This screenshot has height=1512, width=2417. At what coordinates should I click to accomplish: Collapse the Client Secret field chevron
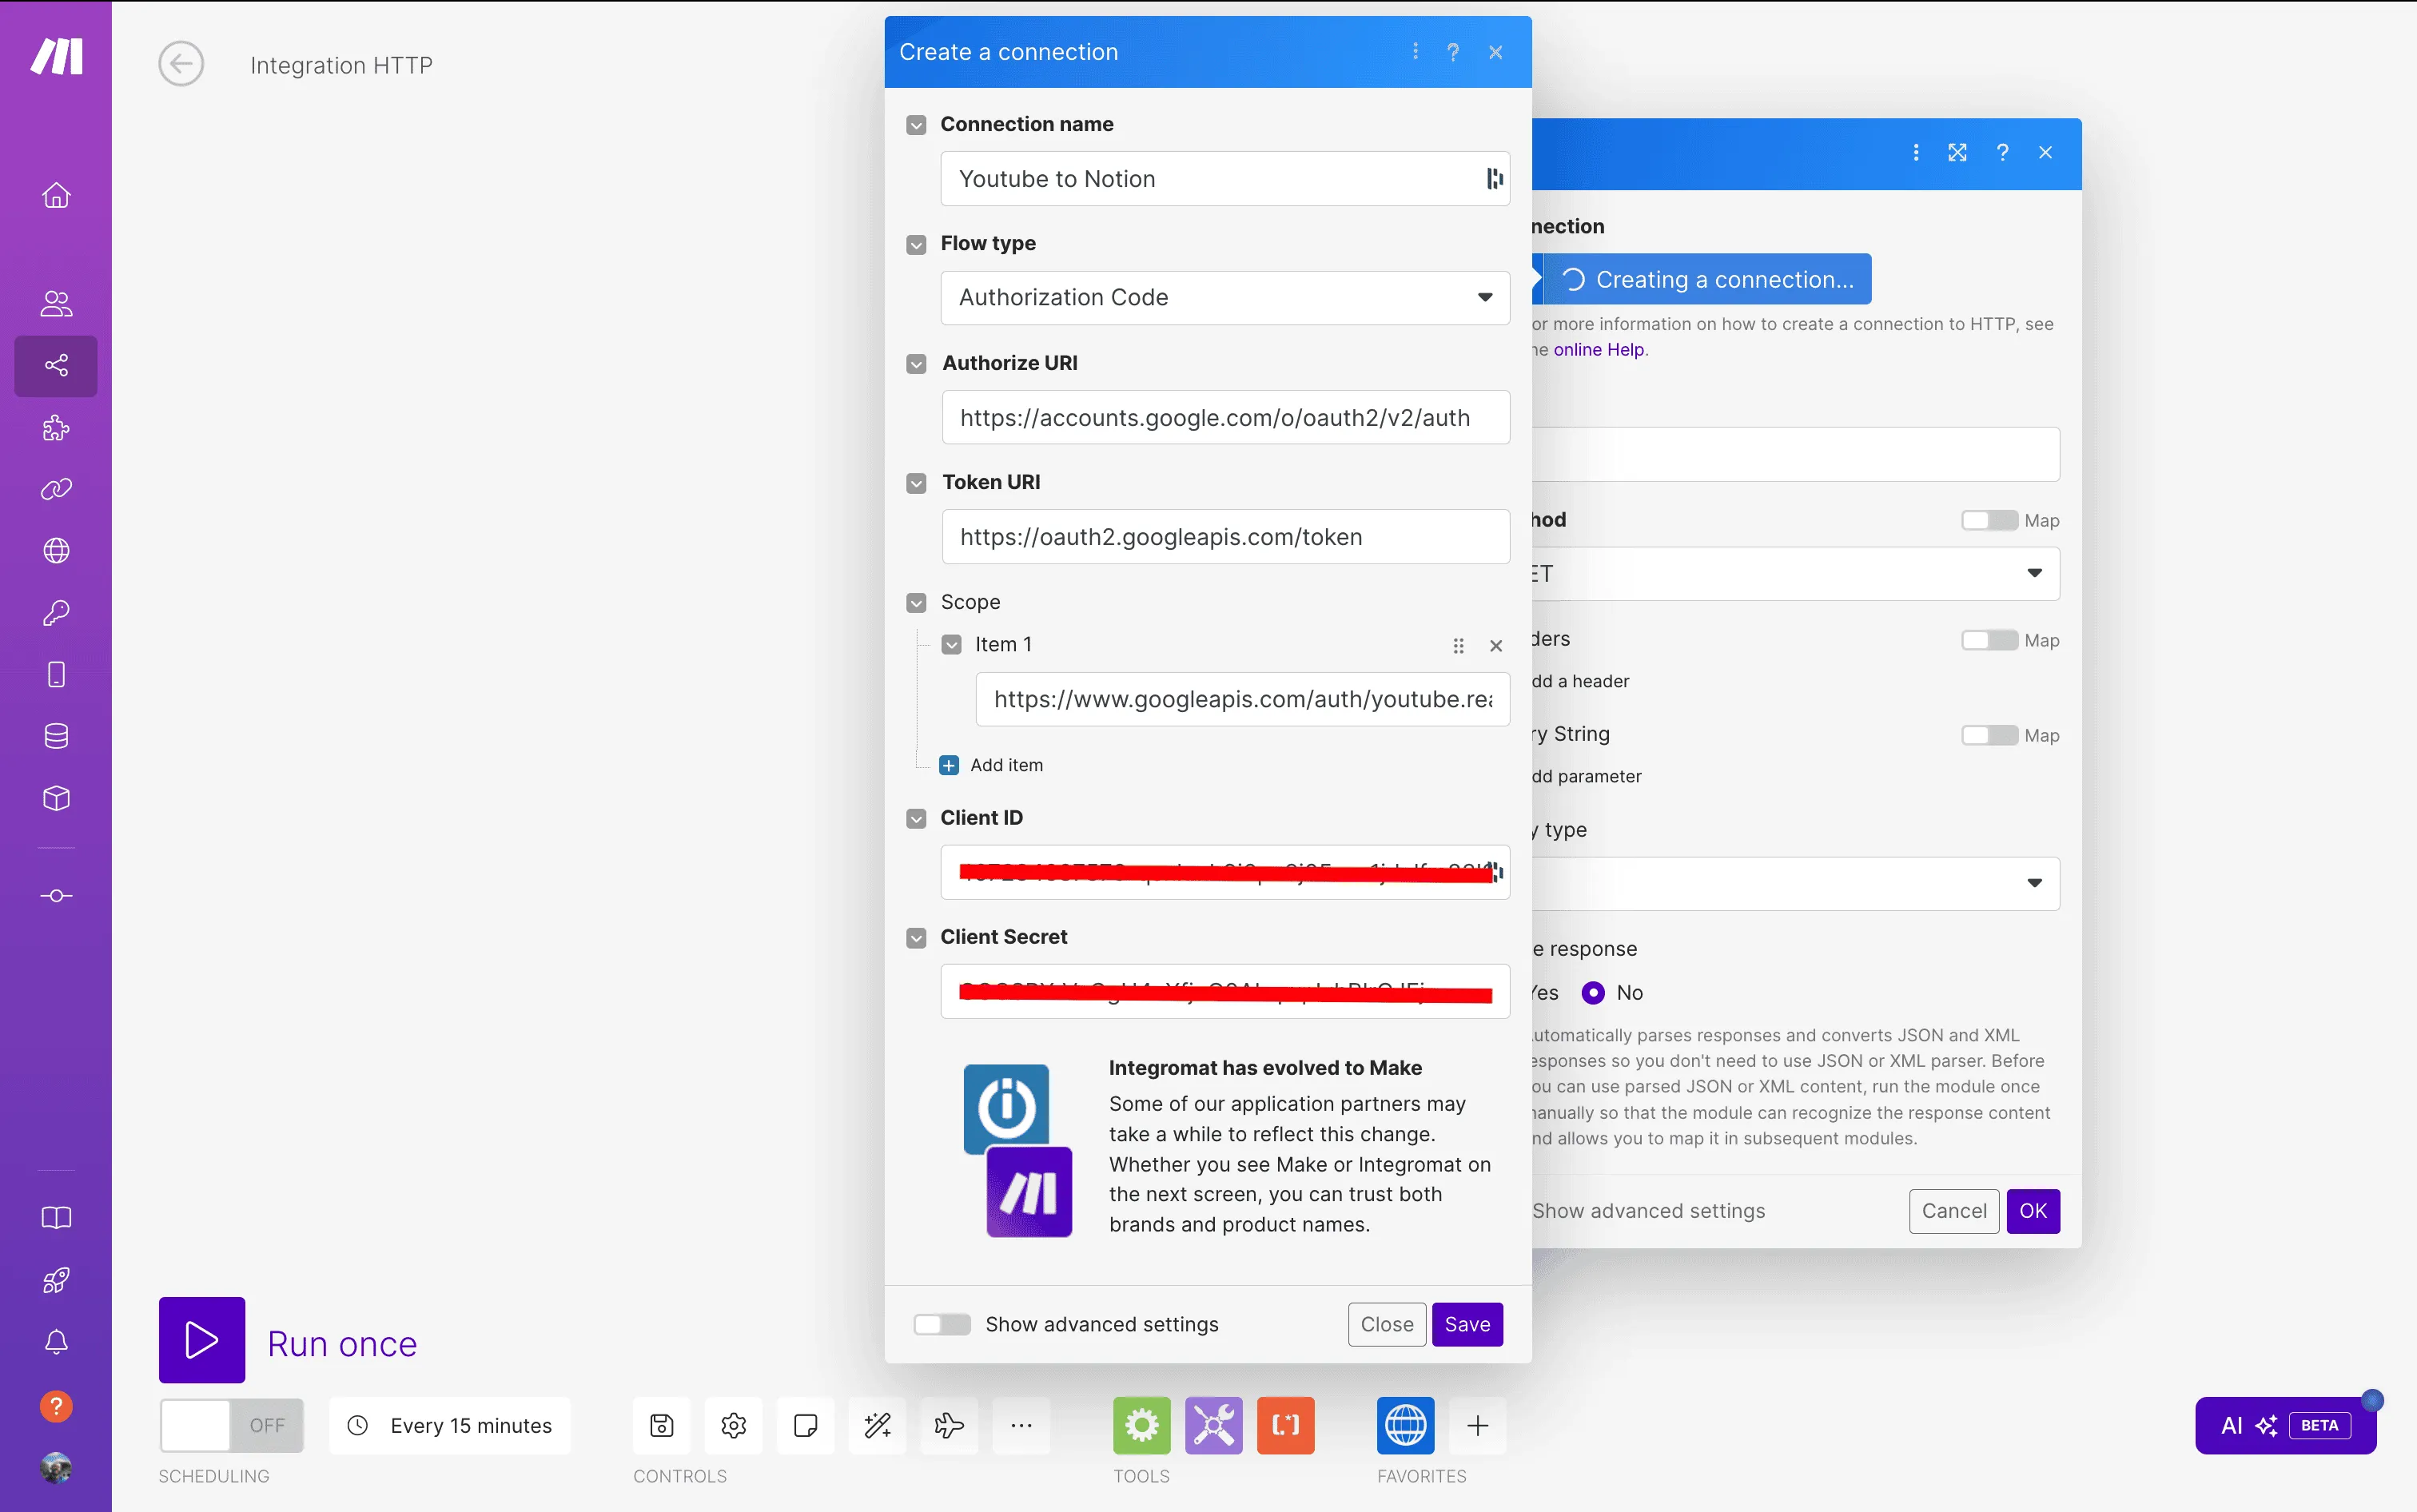[916, 938]
